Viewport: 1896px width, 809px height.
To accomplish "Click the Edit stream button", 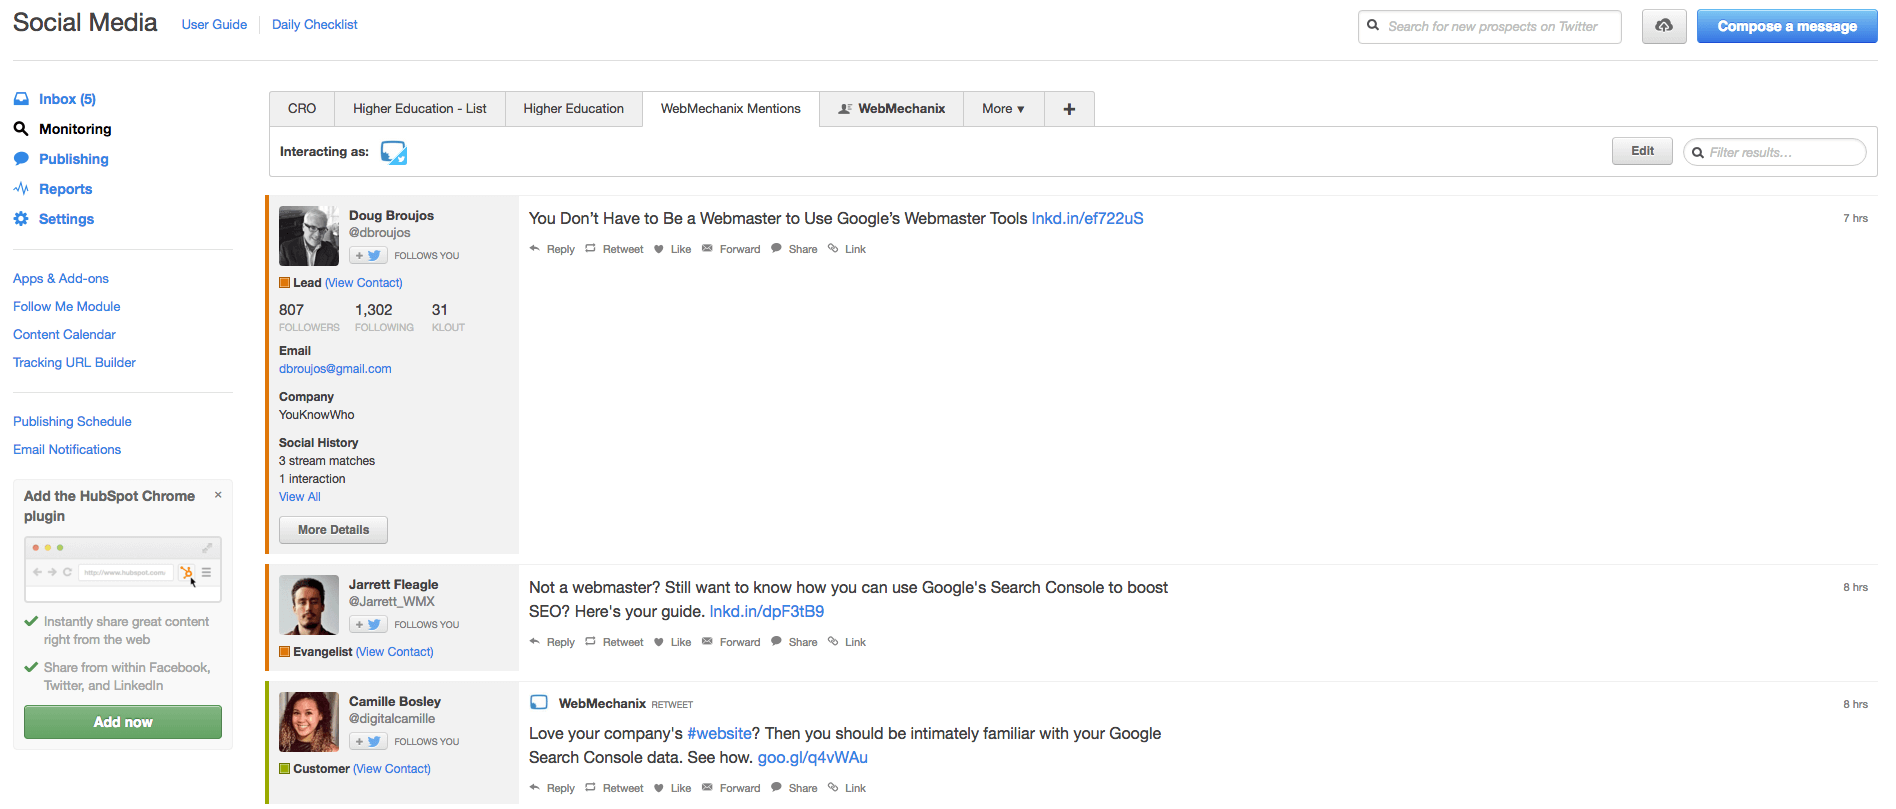I will pyautogui.click(x=1642, y=151).
